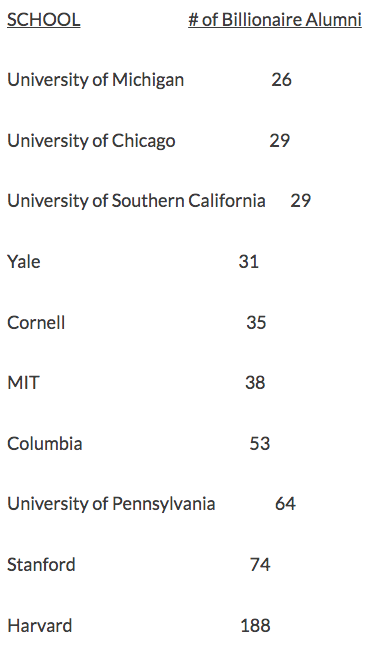This screenshot has height=645, width=368.
Task: Click Columbia's count of 53
Action: 259,443
